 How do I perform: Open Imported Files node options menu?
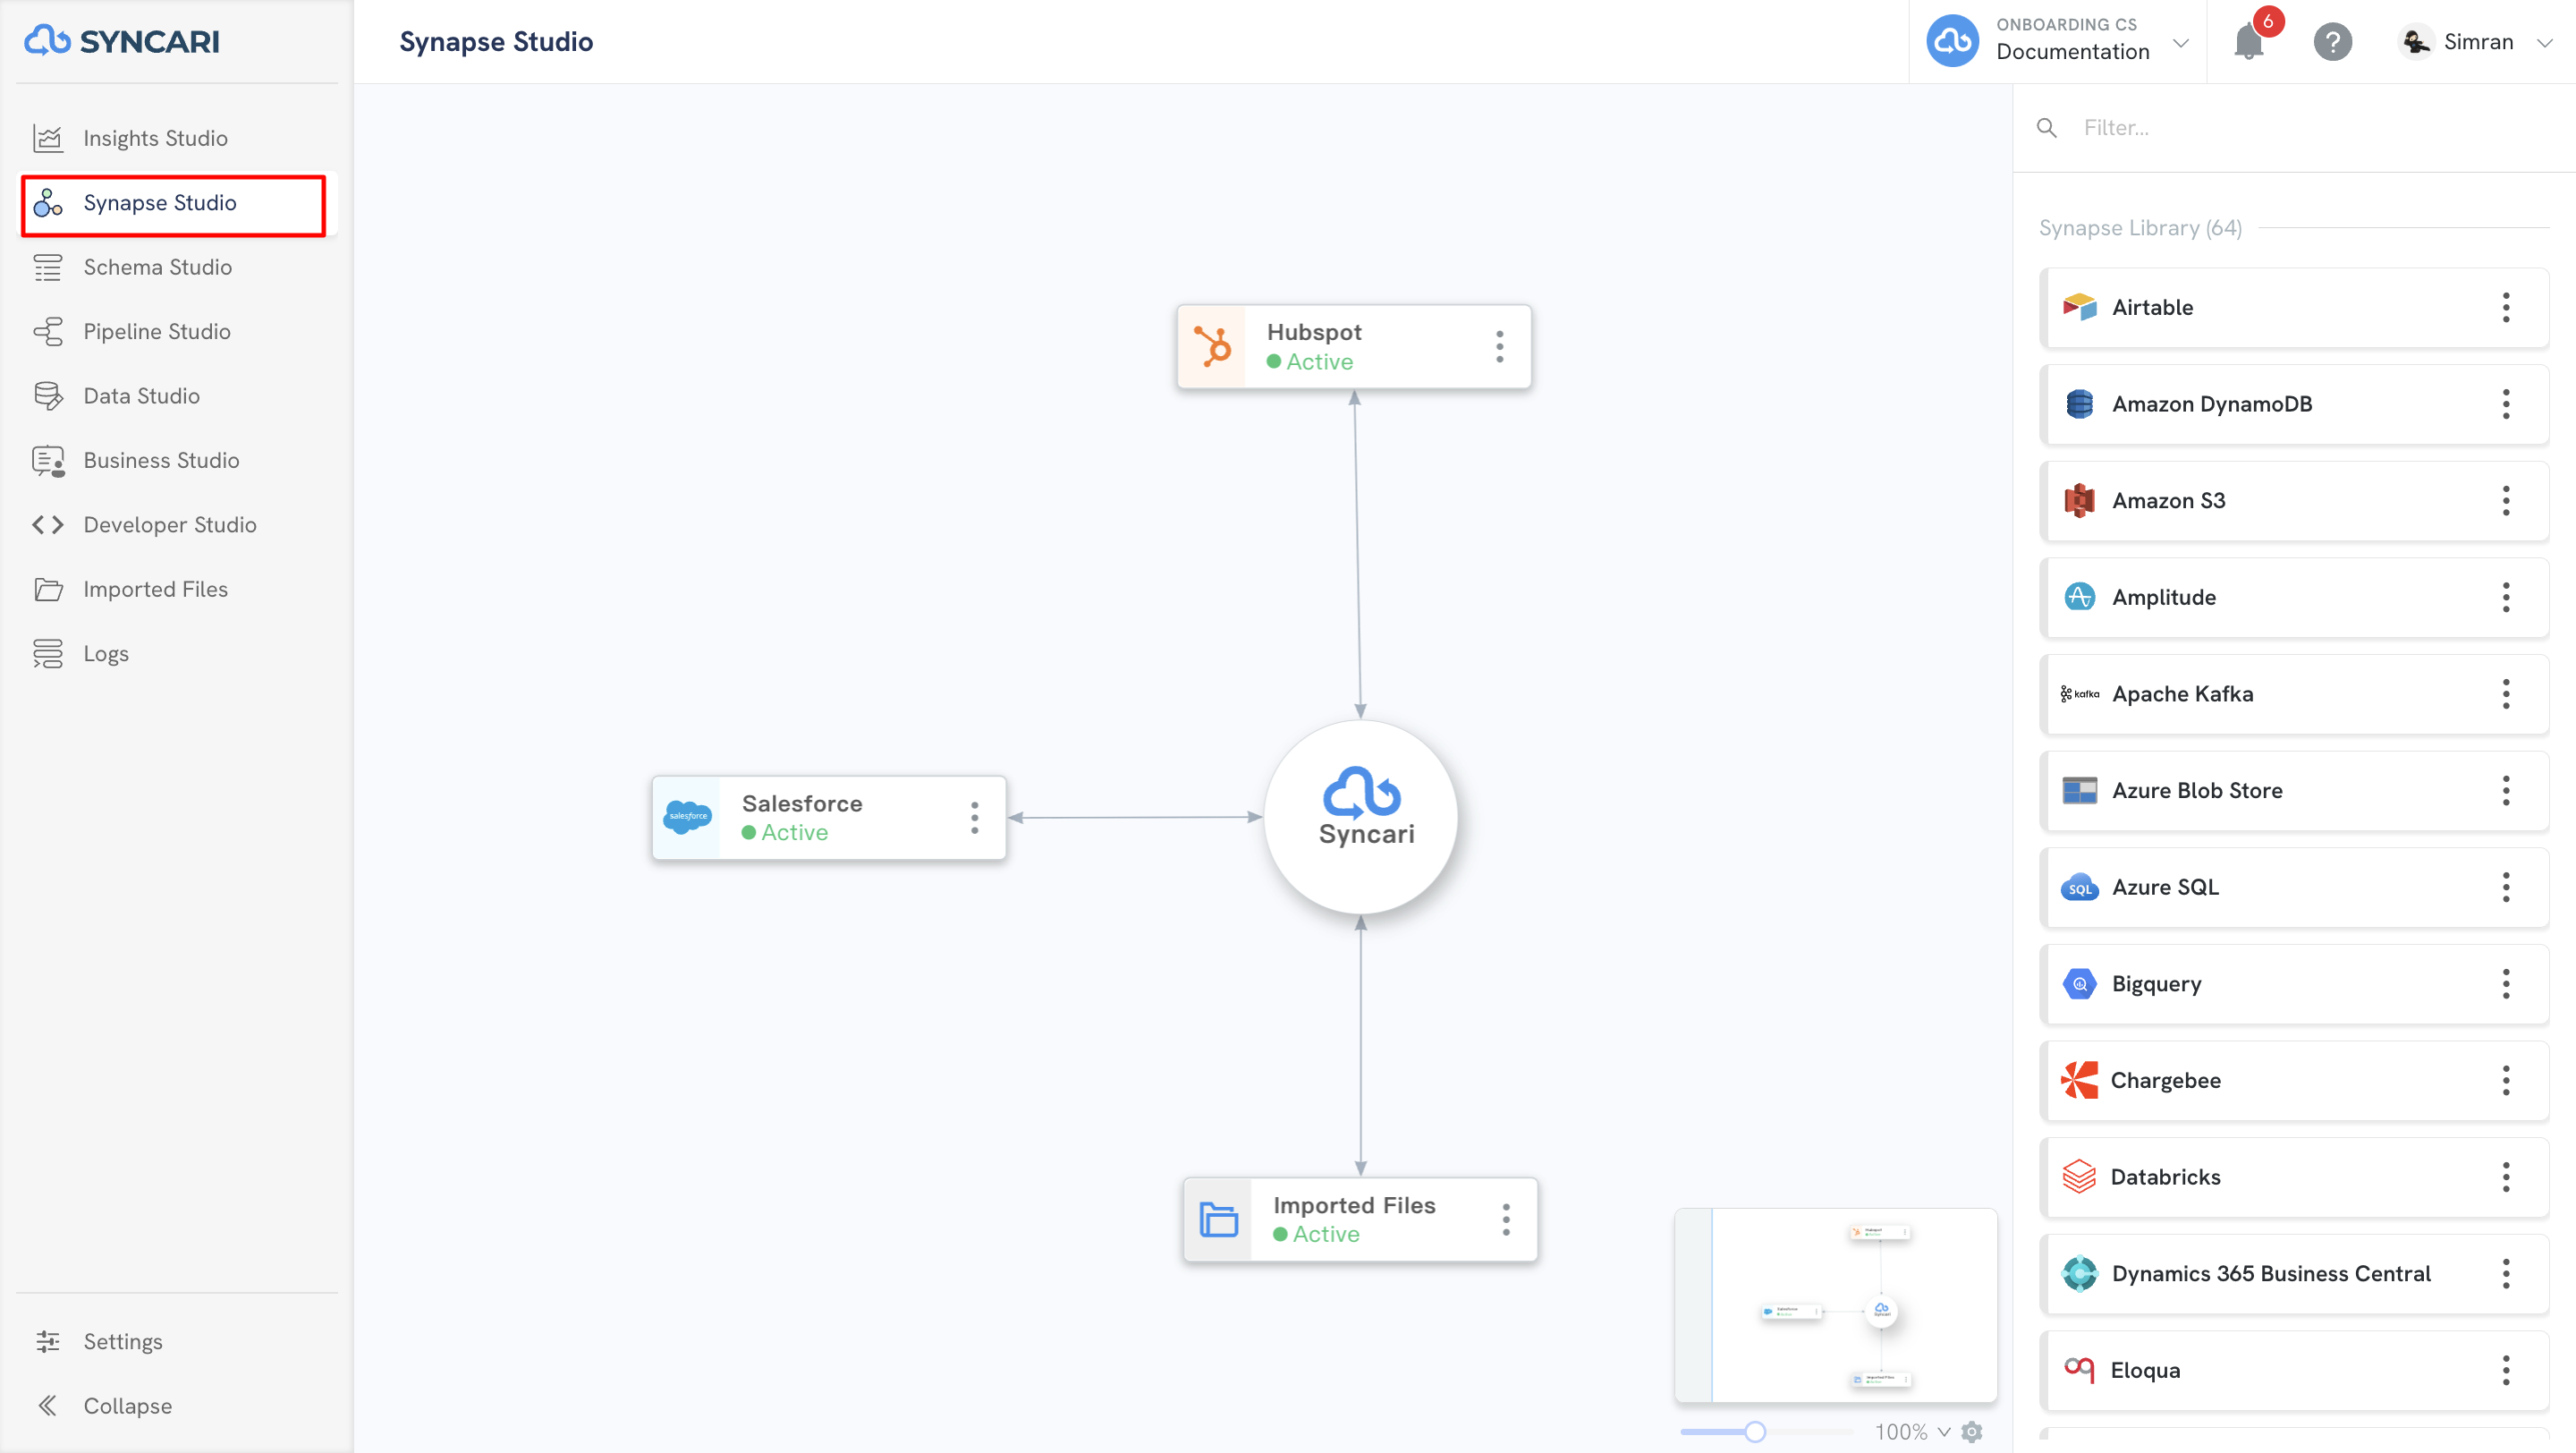(1506, 1219)
